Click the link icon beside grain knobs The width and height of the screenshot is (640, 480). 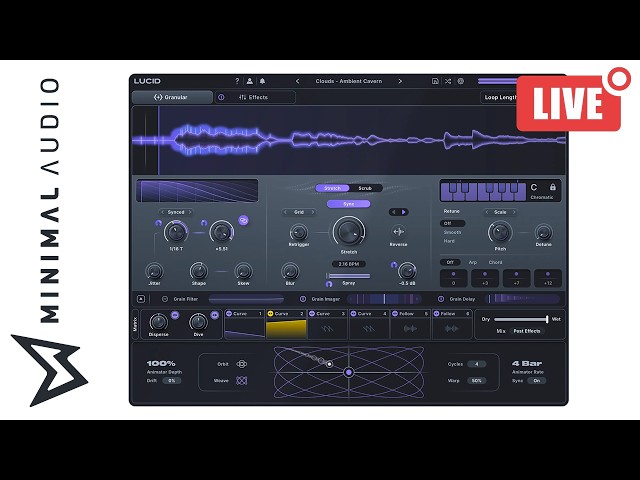tap(244, 220)
